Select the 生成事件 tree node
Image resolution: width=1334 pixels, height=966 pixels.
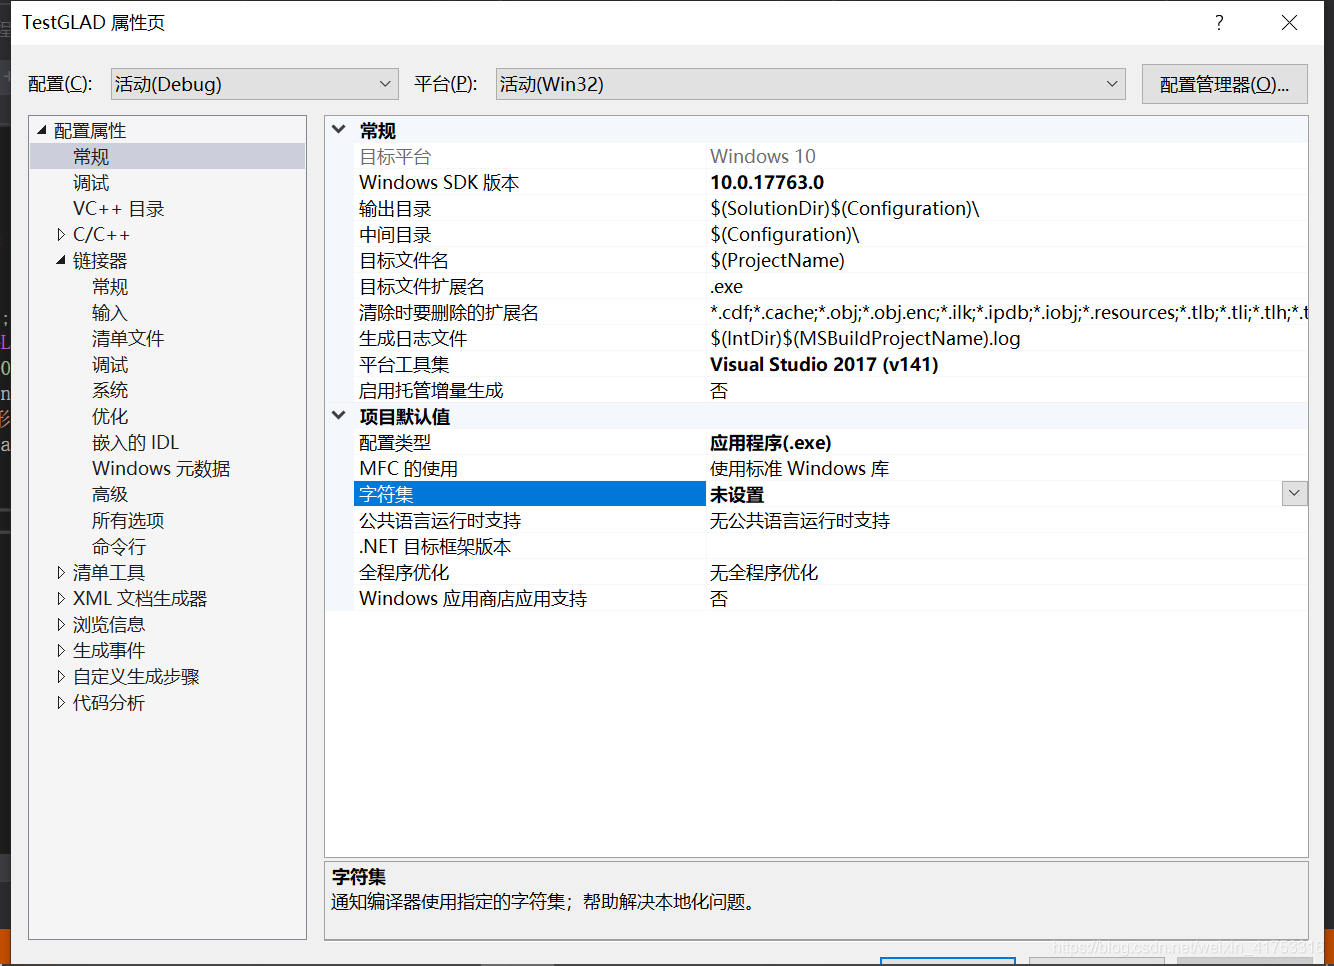tap(109, 649)
